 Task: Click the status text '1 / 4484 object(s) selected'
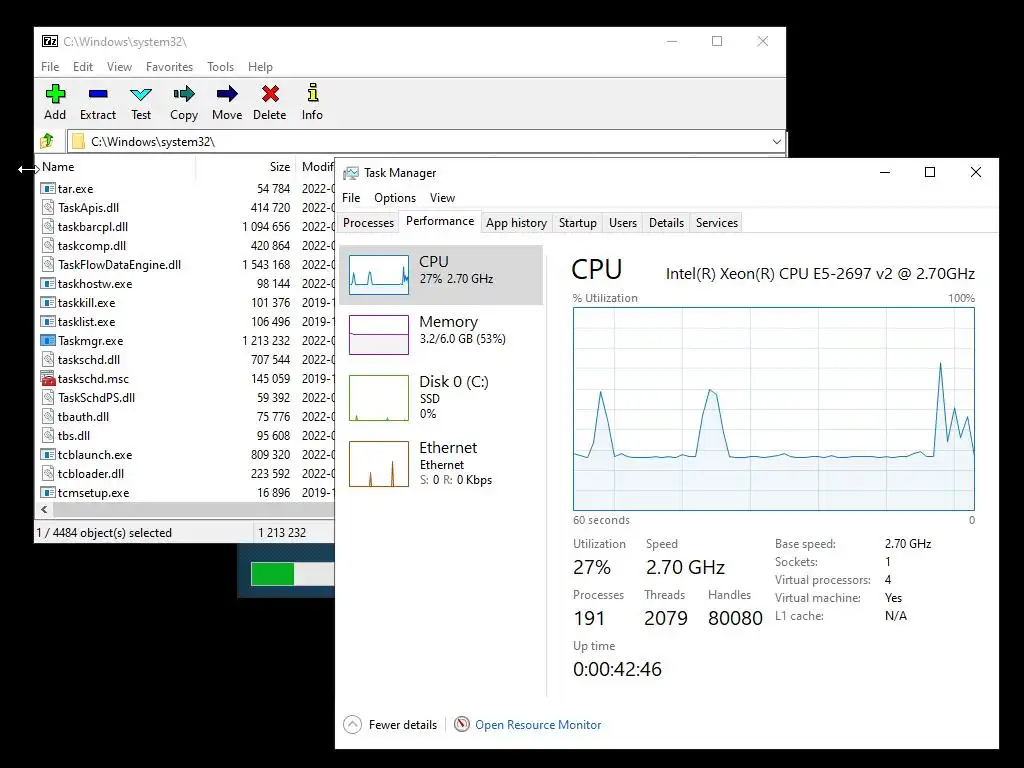tap(104, 533)
